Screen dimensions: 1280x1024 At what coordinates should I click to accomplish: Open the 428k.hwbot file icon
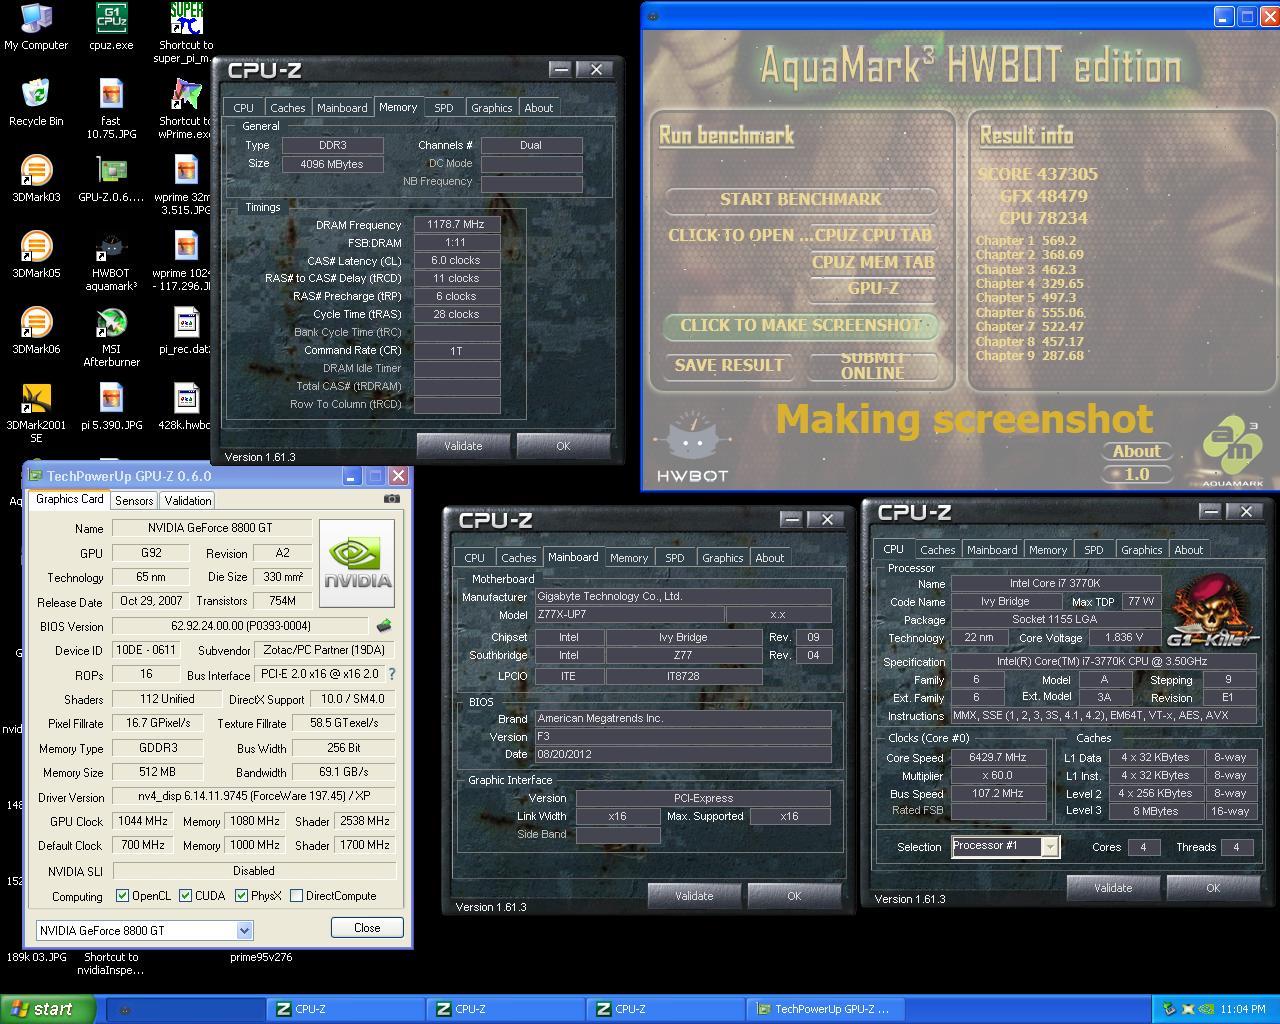[x=186, y=407]
